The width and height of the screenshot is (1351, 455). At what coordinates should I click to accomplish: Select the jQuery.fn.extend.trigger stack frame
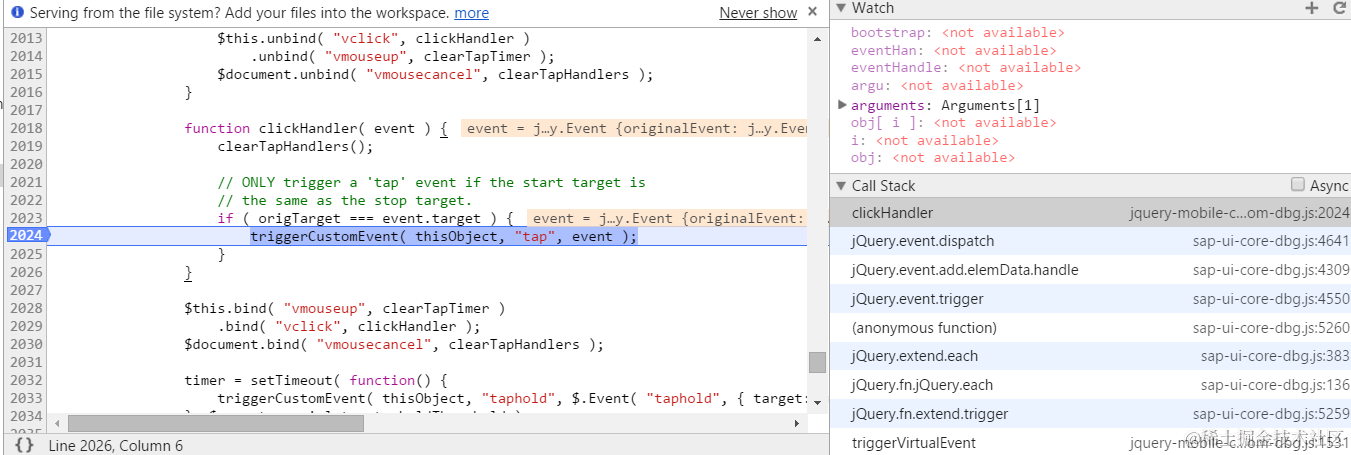(x=1090, y=414)
